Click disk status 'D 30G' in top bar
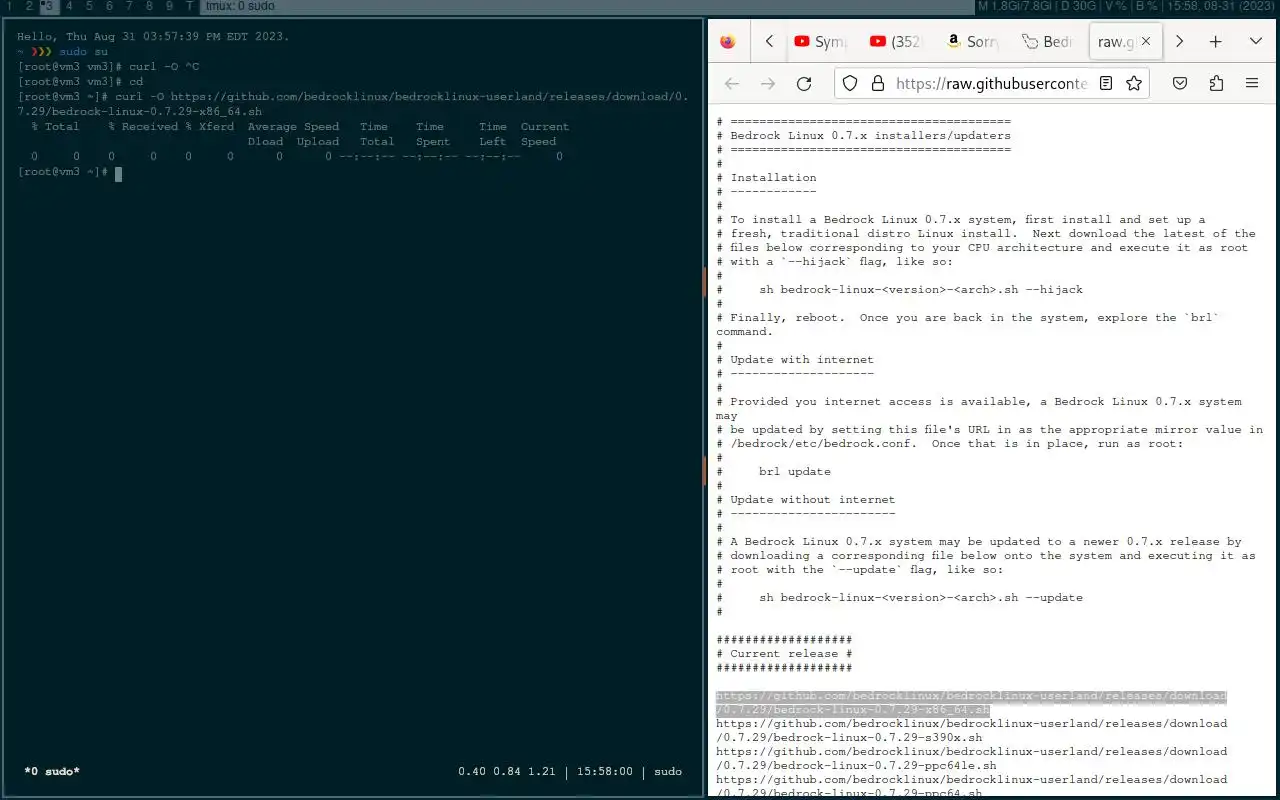Viewport: 1280px width, 800px height. click(1077, 6)
